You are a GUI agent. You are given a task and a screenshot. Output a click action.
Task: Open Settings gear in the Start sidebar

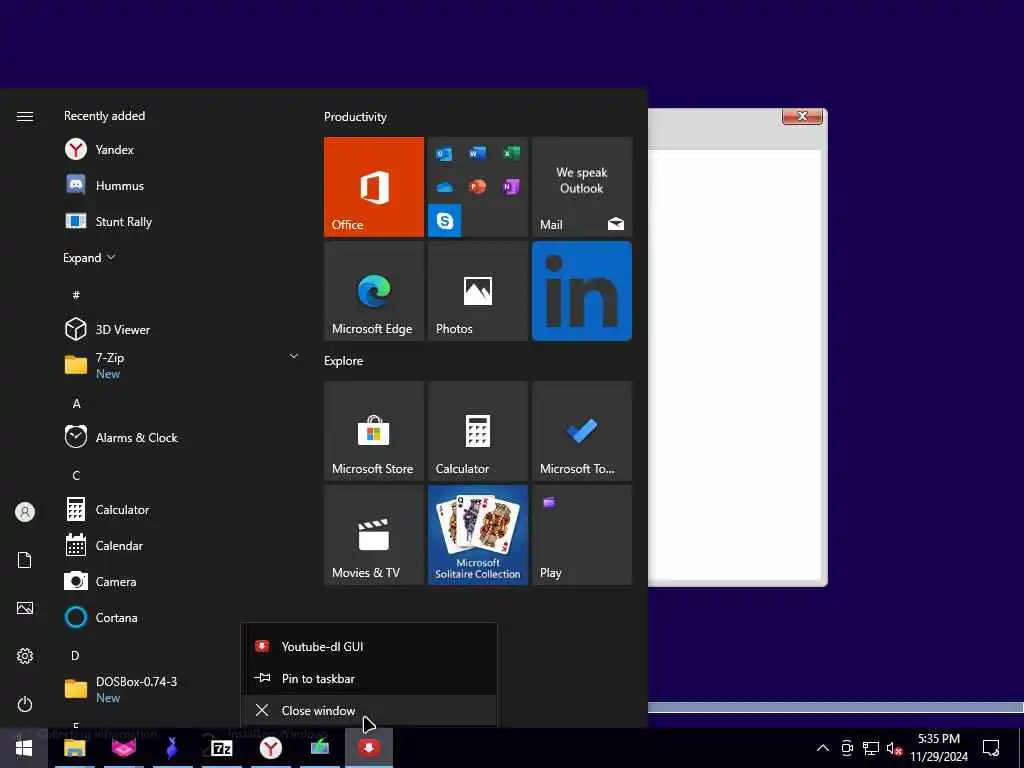click(x=25, y=656)
